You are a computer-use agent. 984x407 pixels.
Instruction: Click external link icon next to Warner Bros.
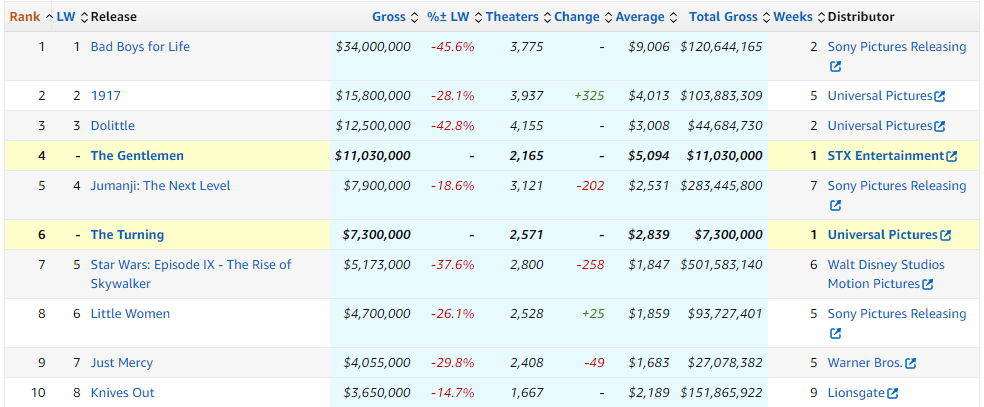[910, 363]
